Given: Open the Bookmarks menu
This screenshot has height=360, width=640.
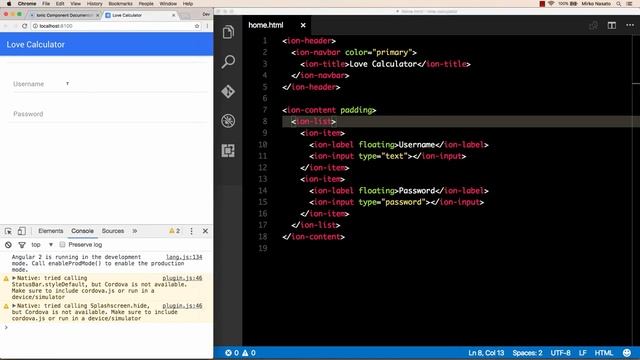Looking at the screenshot, I should 120,4.
